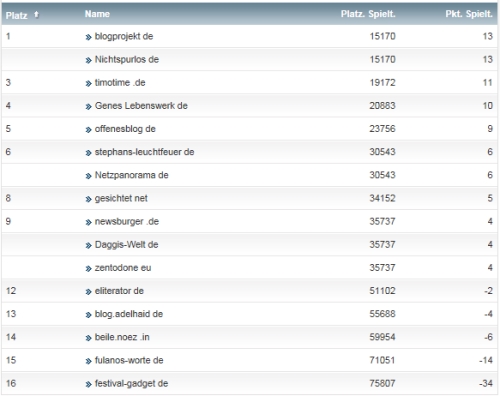
Task: Open the stephans-leuchtfeuer de link
Action: (144, 152)
